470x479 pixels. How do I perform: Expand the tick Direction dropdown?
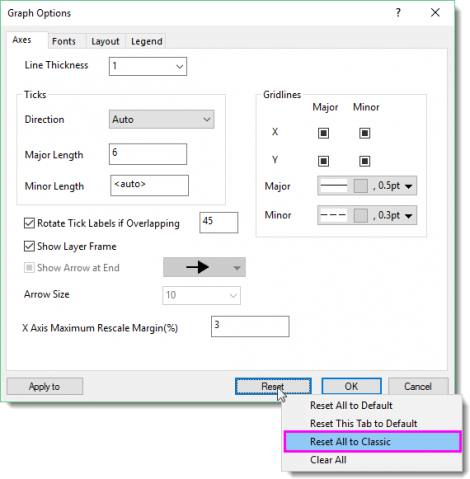click(162, 119)
